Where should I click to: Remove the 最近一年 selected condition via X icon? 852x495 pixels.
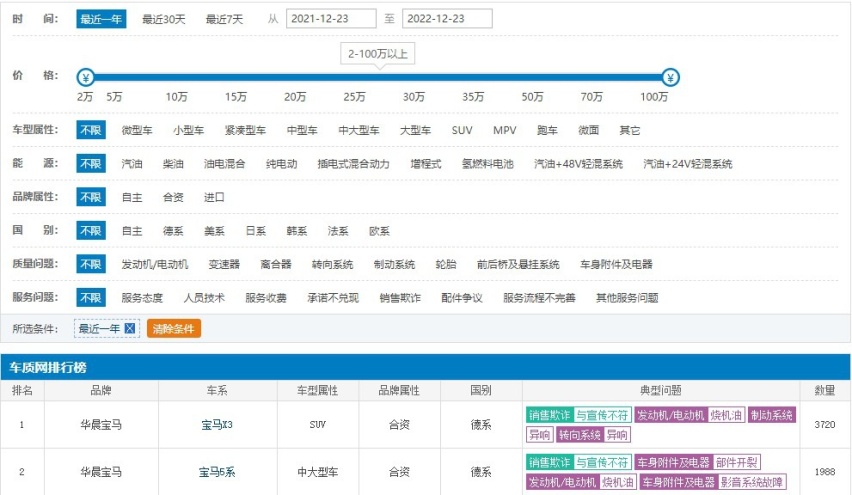coord(129,328)
